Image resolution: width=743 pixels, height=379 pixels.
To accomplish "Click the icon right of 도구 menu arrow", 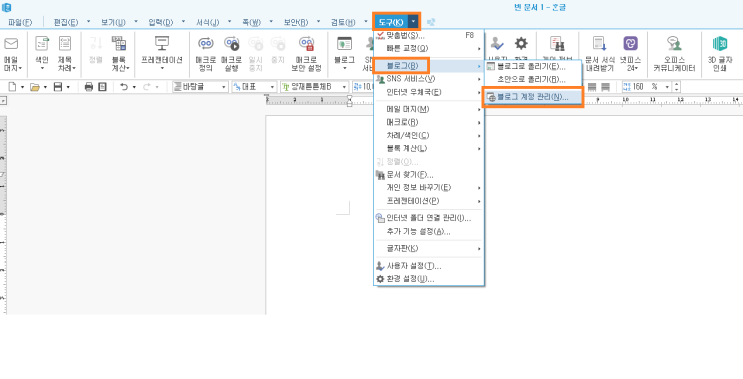I will point(431,22).
